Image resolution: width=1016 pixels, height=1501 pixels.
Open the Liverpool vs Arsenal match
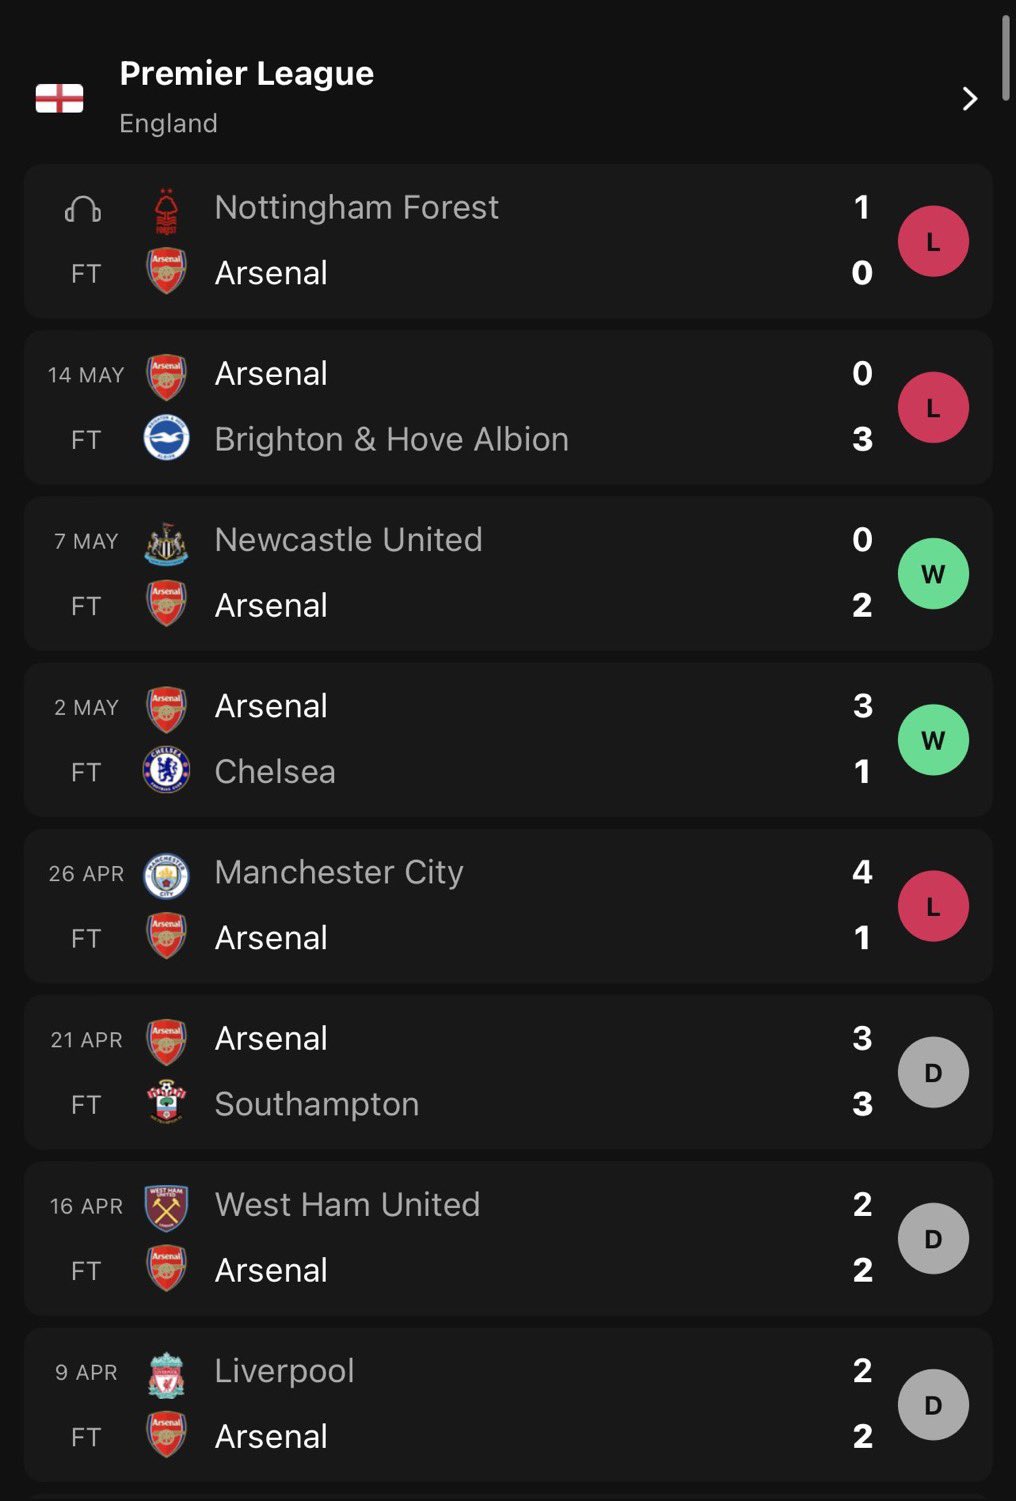tap(508, 1404)
